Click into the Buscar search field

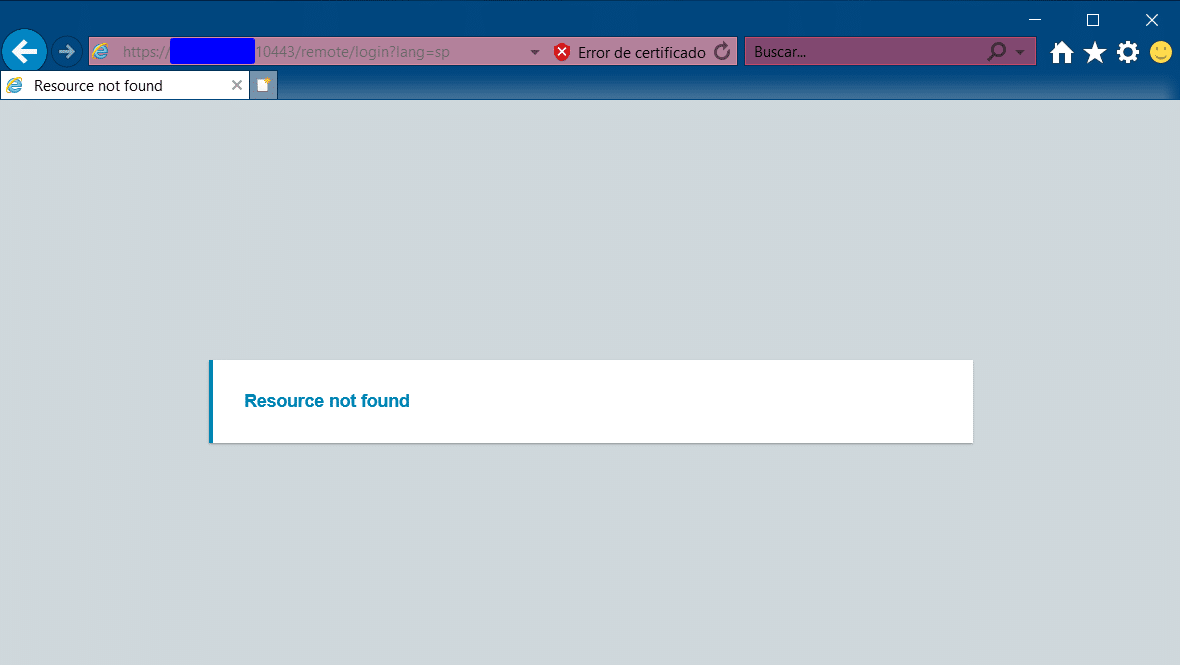865,51
